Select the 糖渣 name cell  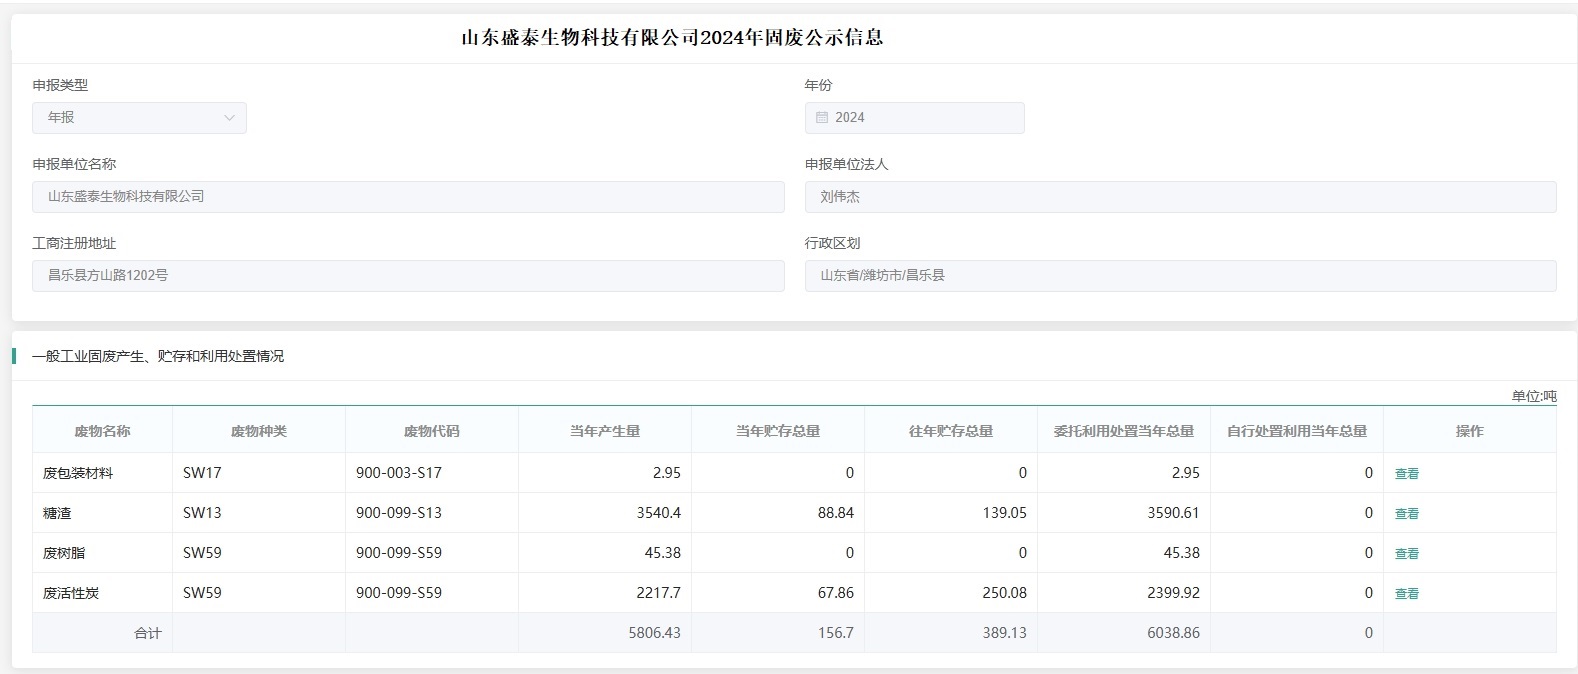102,513
